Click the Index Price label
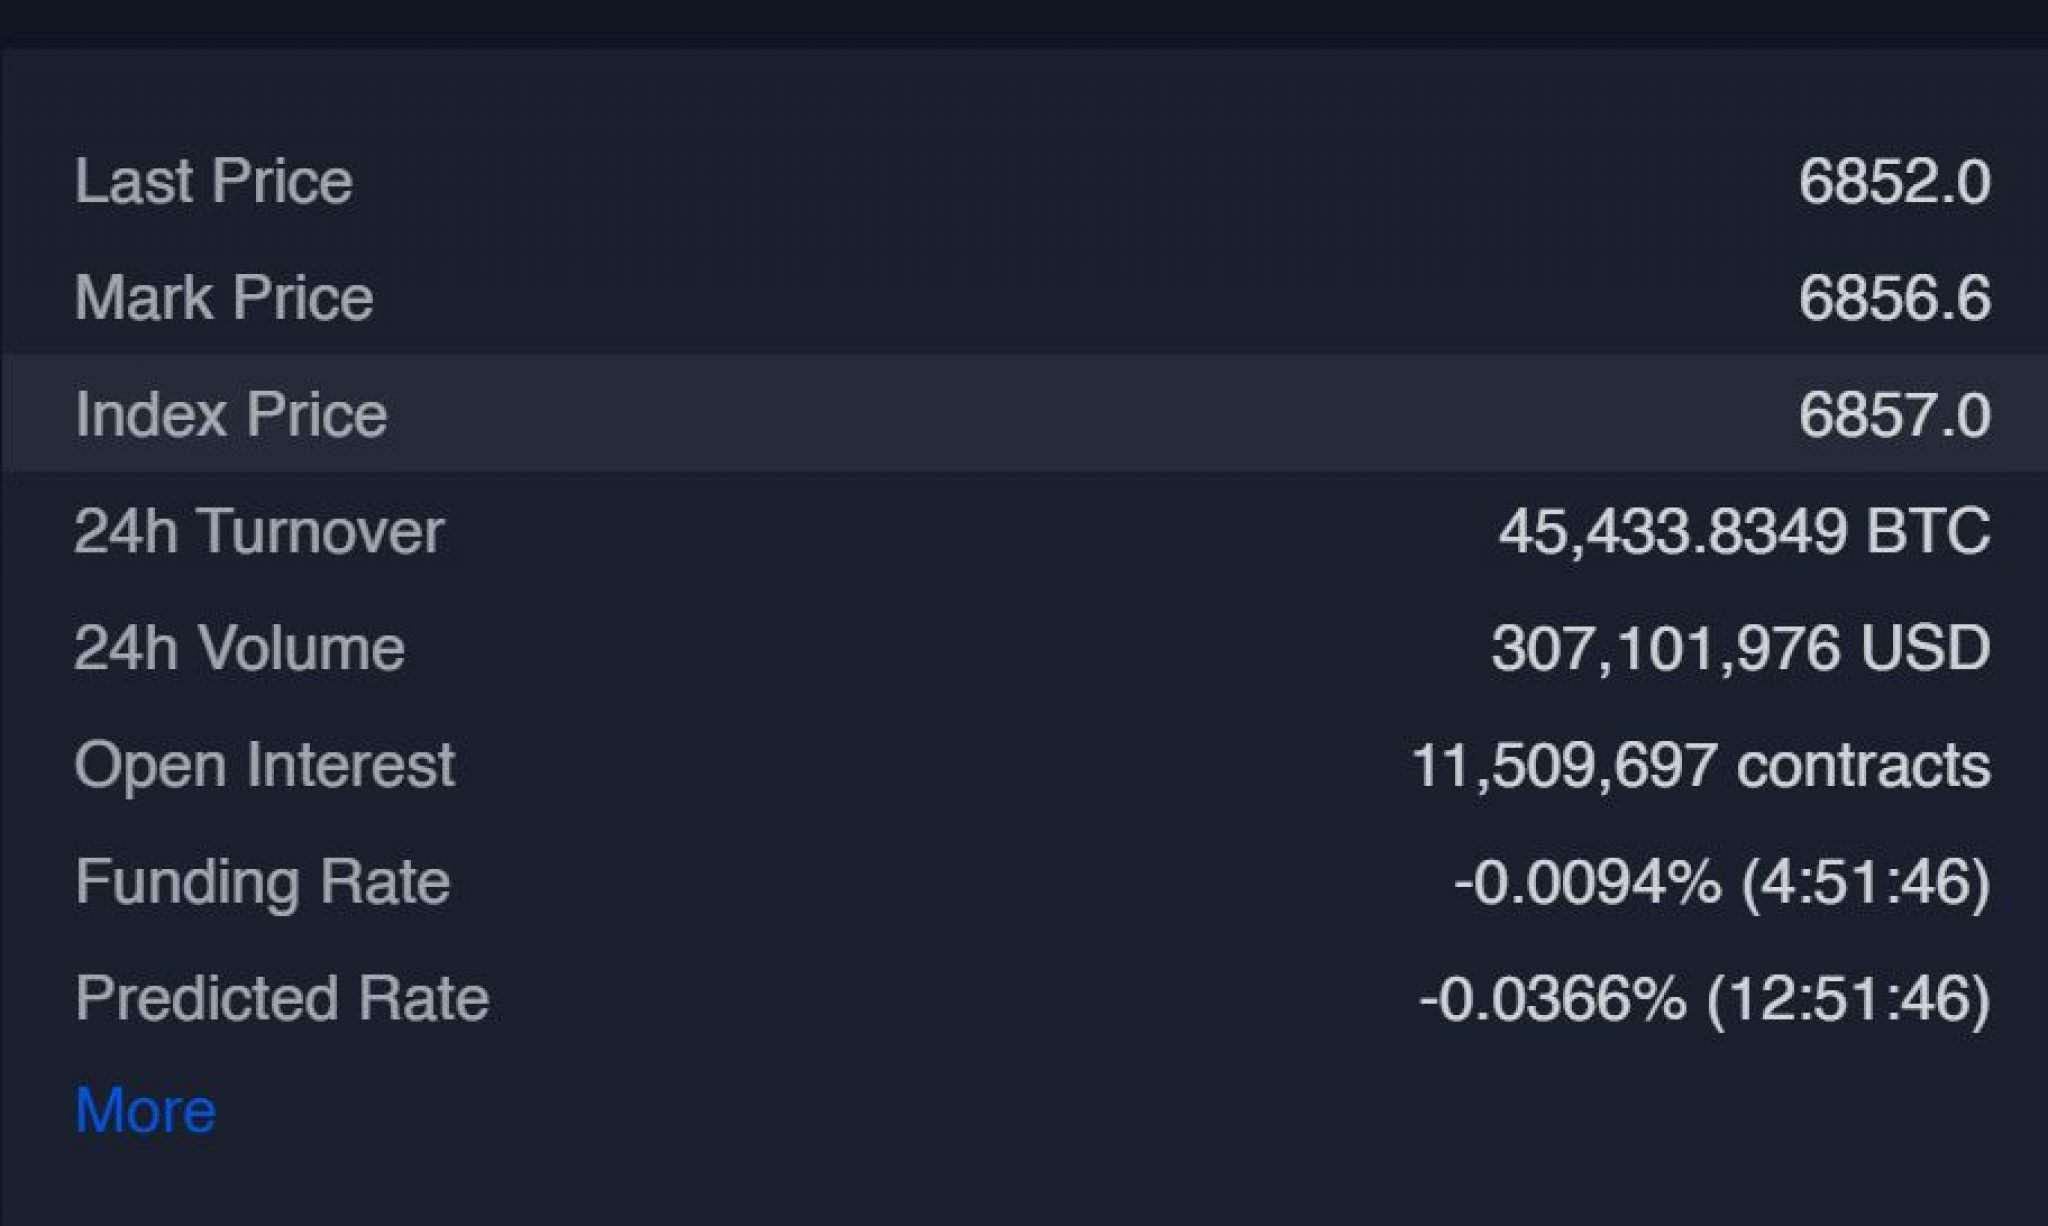 [230, 414]
